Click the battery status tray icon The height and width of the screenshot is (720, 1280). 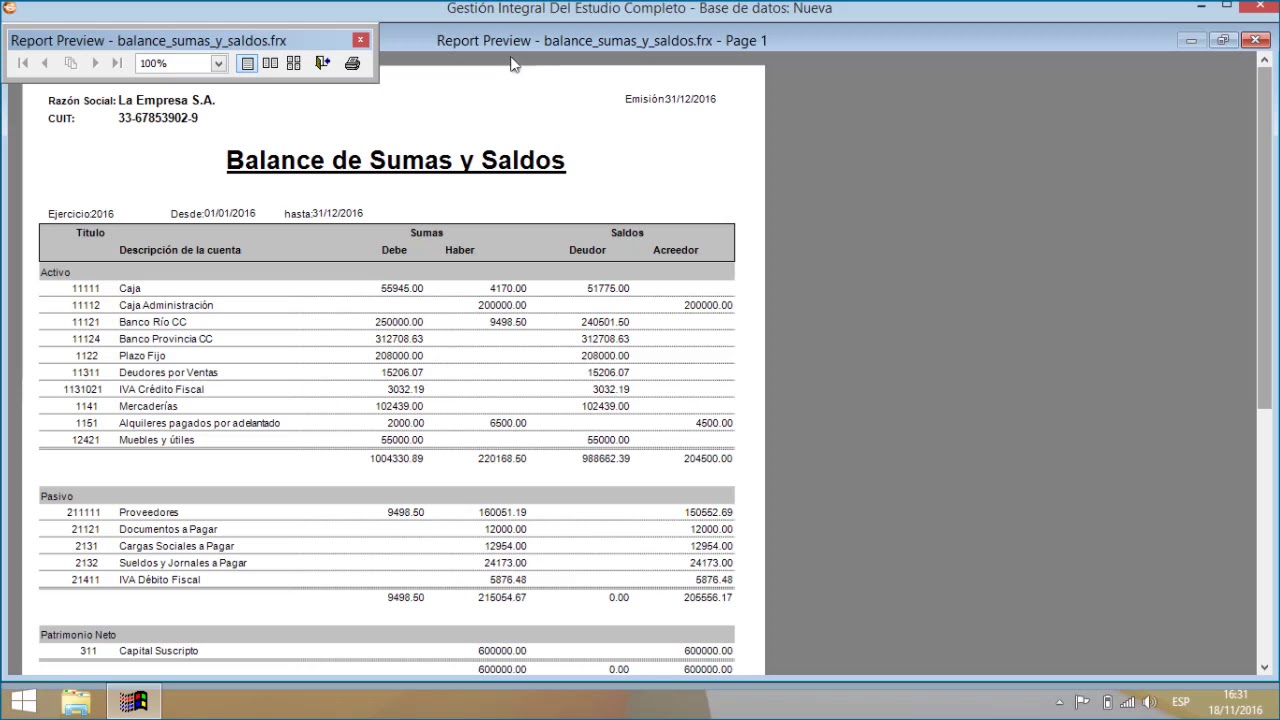(1107, 702)
